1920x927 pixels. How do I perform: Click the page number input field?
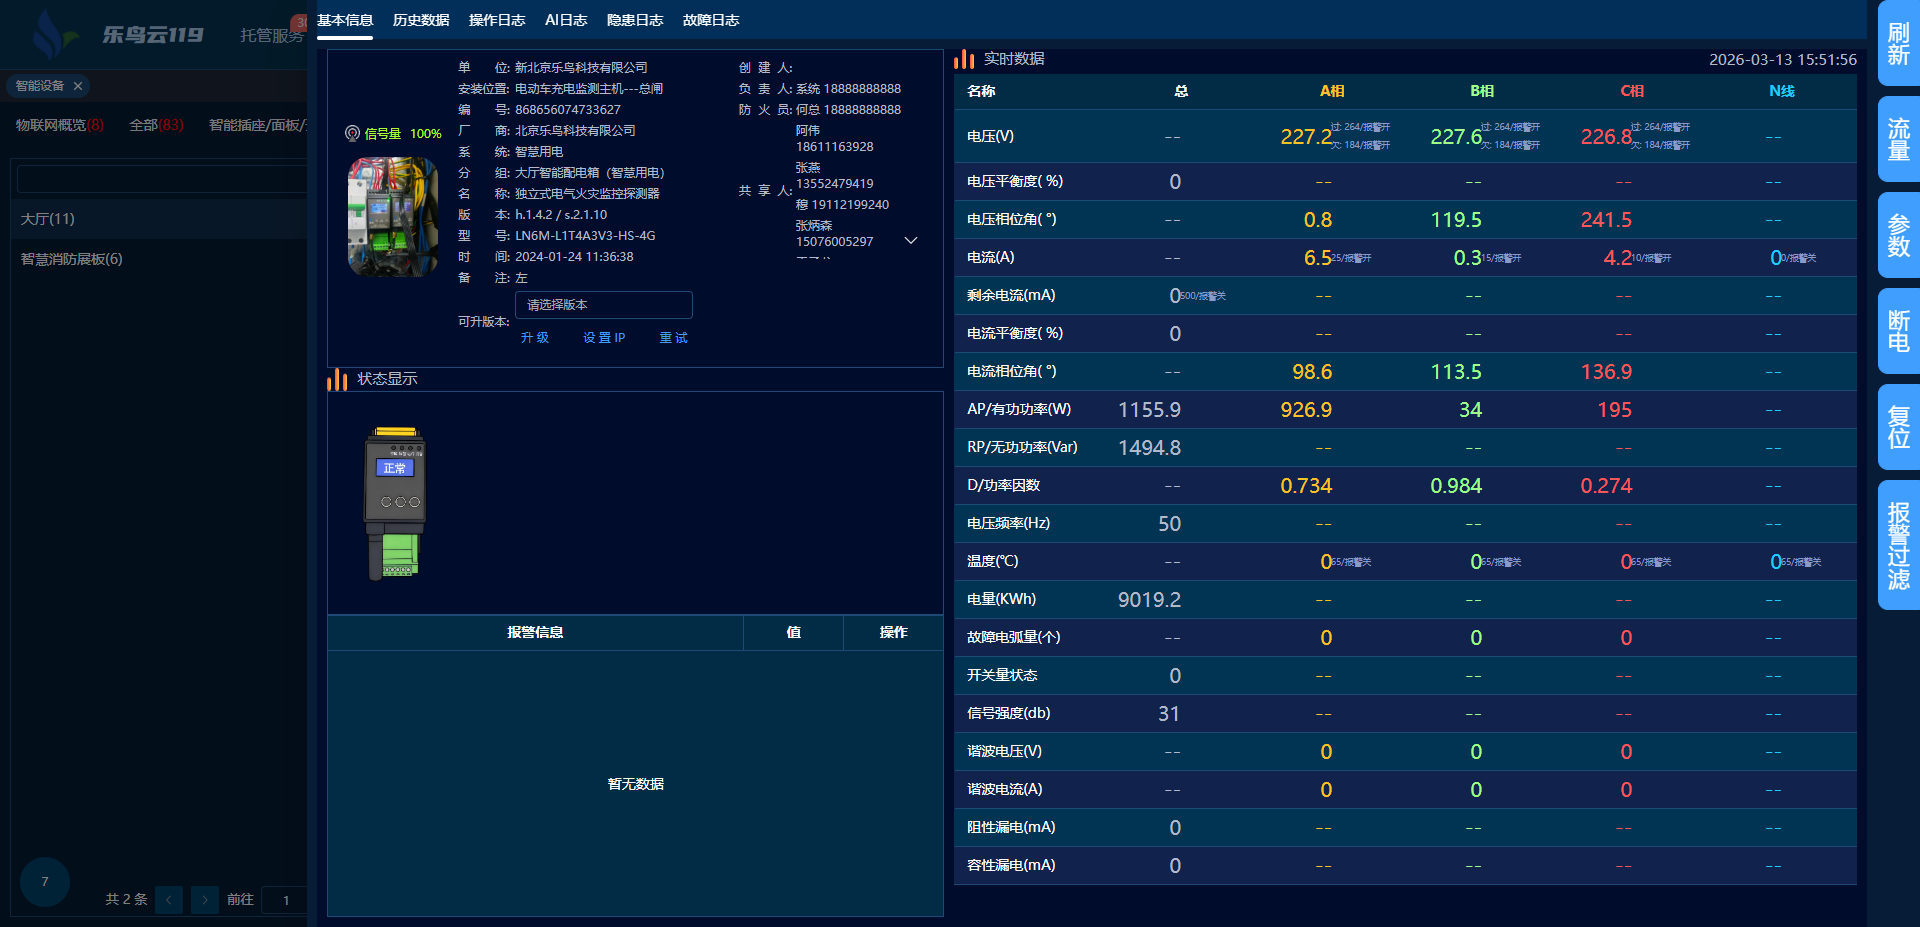[286, 900]
